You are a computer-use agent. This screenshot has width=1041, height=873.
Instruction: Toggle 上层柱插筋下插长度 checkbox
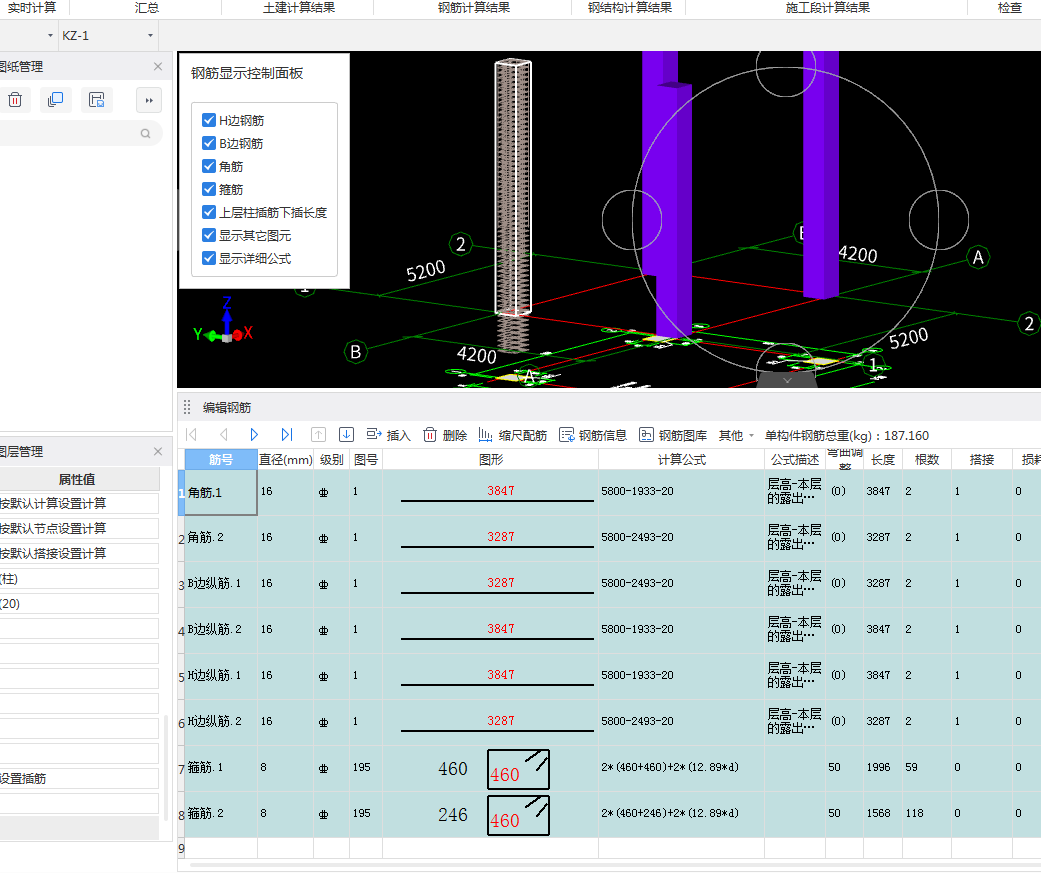[208, 212]
